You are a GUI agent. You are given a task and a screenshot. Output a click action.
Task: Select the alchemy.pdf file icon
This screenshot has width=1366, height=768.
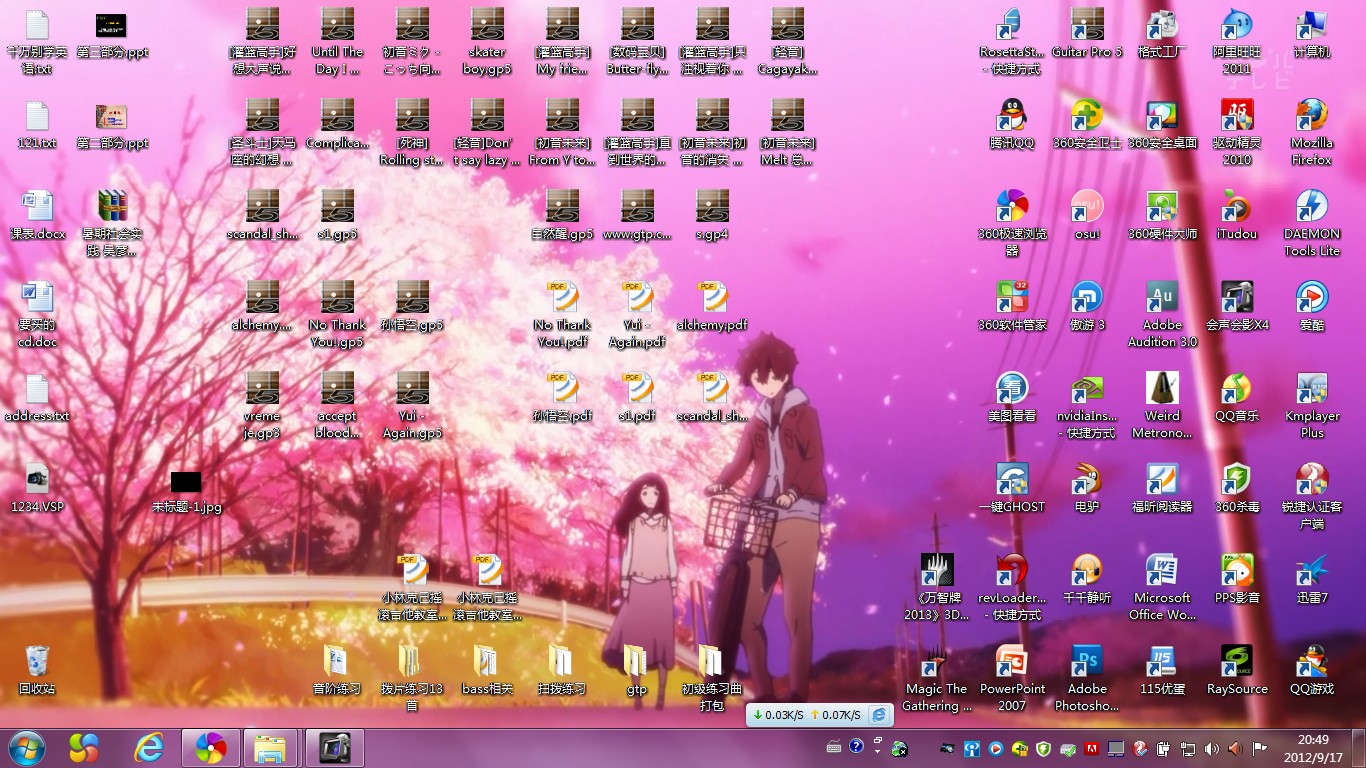coord(712,298)
